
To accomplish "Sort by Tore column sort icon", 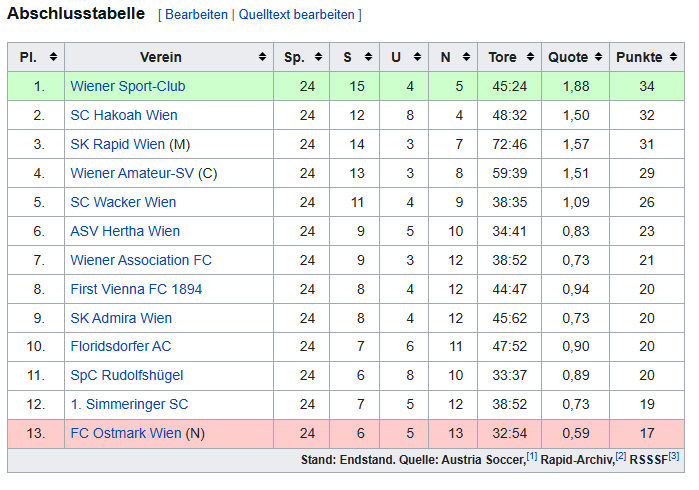I will (530, 57).
